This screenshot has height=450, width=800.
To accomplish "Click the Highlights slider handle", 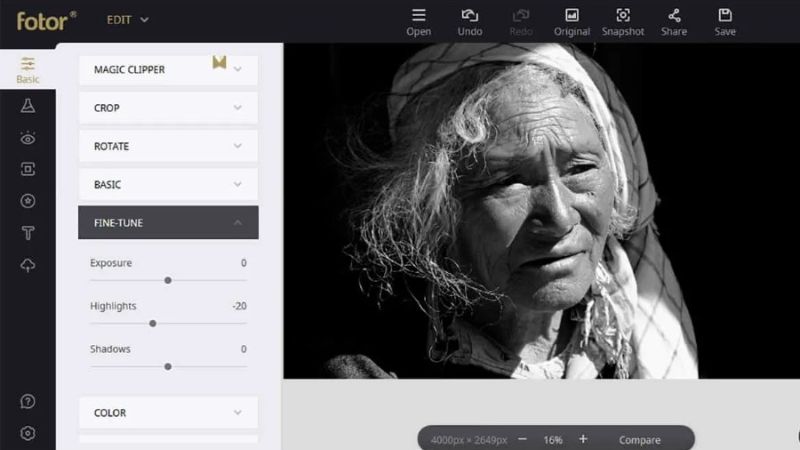I will 152,323.
